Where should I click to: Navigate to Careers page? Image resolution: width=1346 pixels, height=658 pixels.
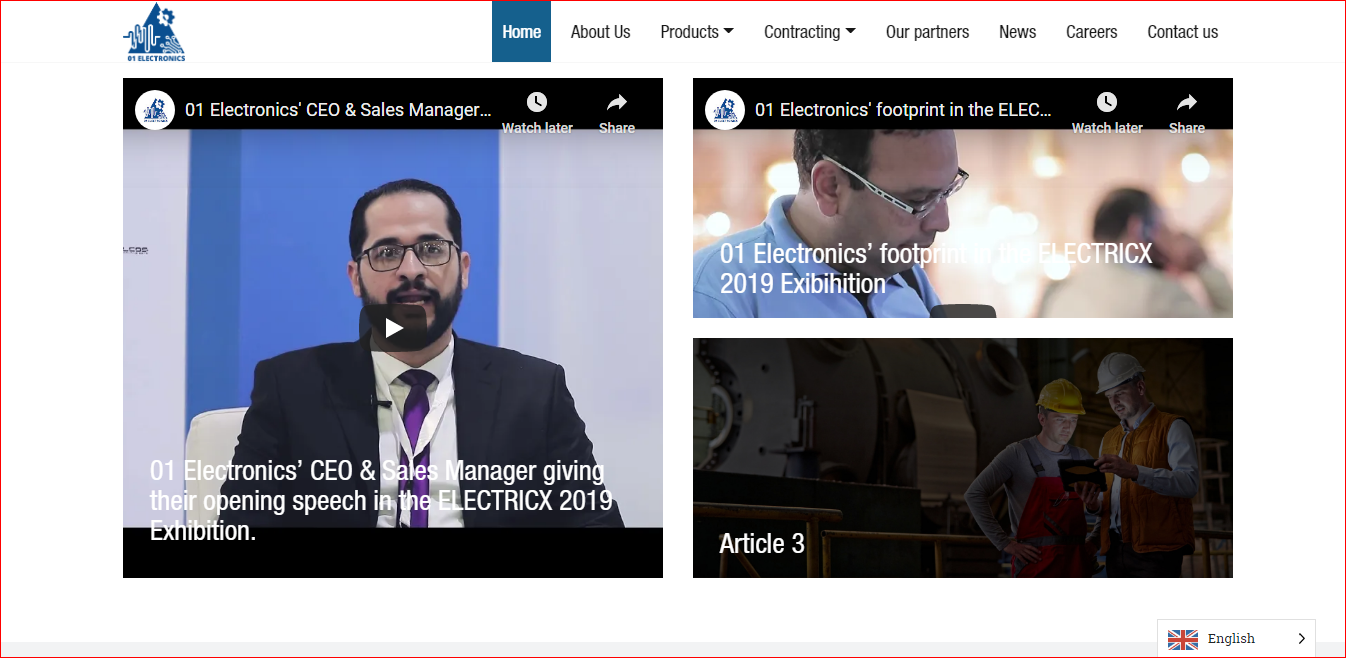point(1091,32)
